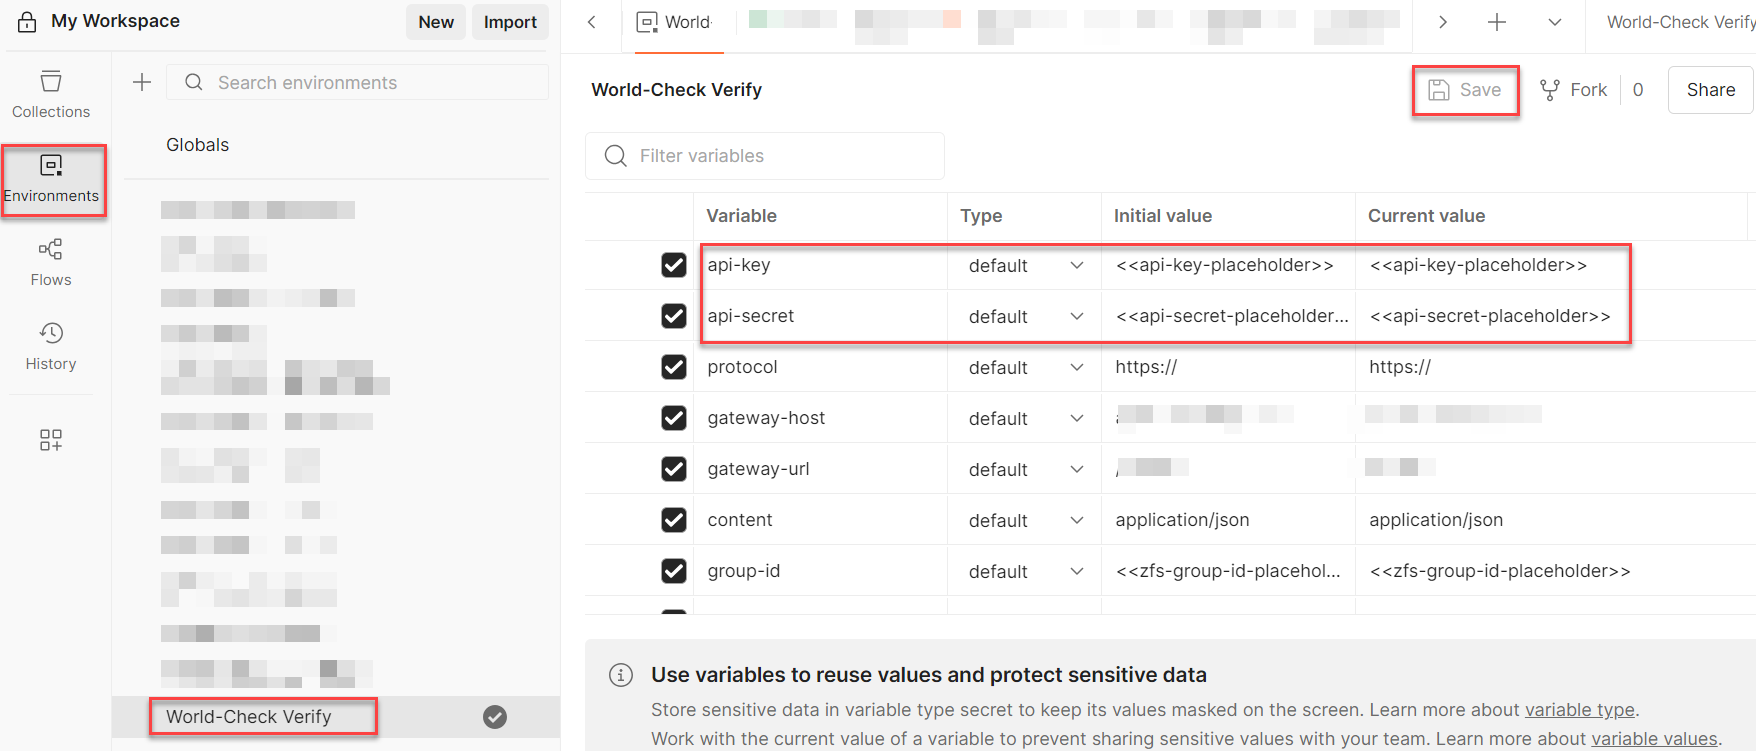1756x751 pixels.
Task: Toggle the api-key variable checkbox
Action: (x=674, y=265)
